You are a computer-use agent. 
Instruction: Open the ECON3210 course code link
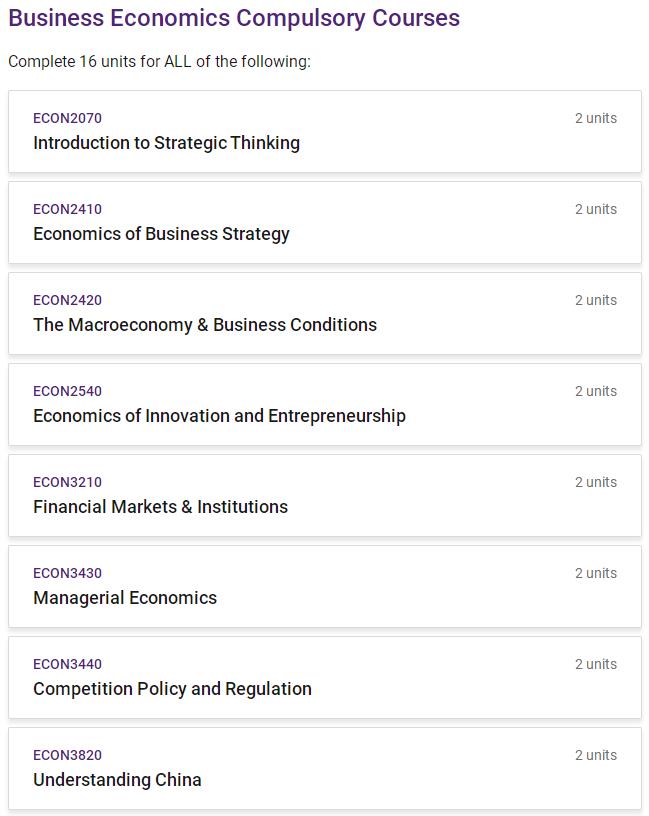coord(67,482)
